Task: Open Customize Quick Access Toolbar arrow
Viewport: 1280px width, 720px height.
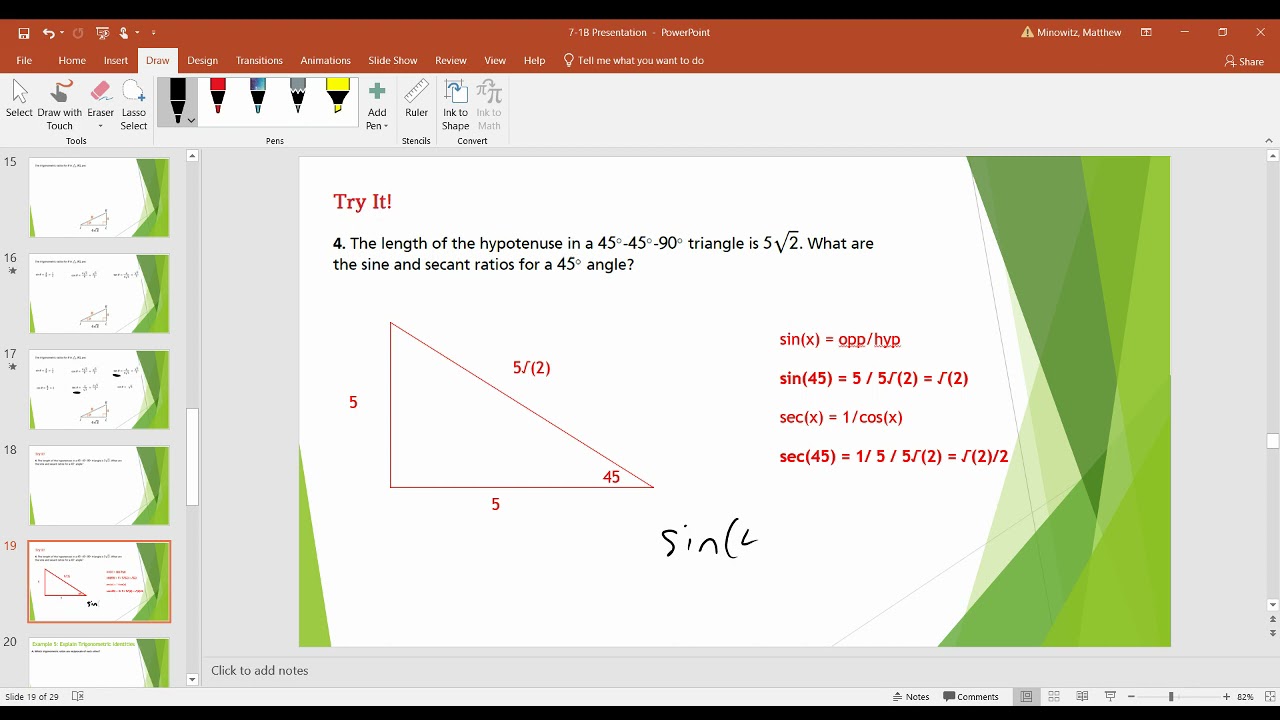Action: click(153, 33)
